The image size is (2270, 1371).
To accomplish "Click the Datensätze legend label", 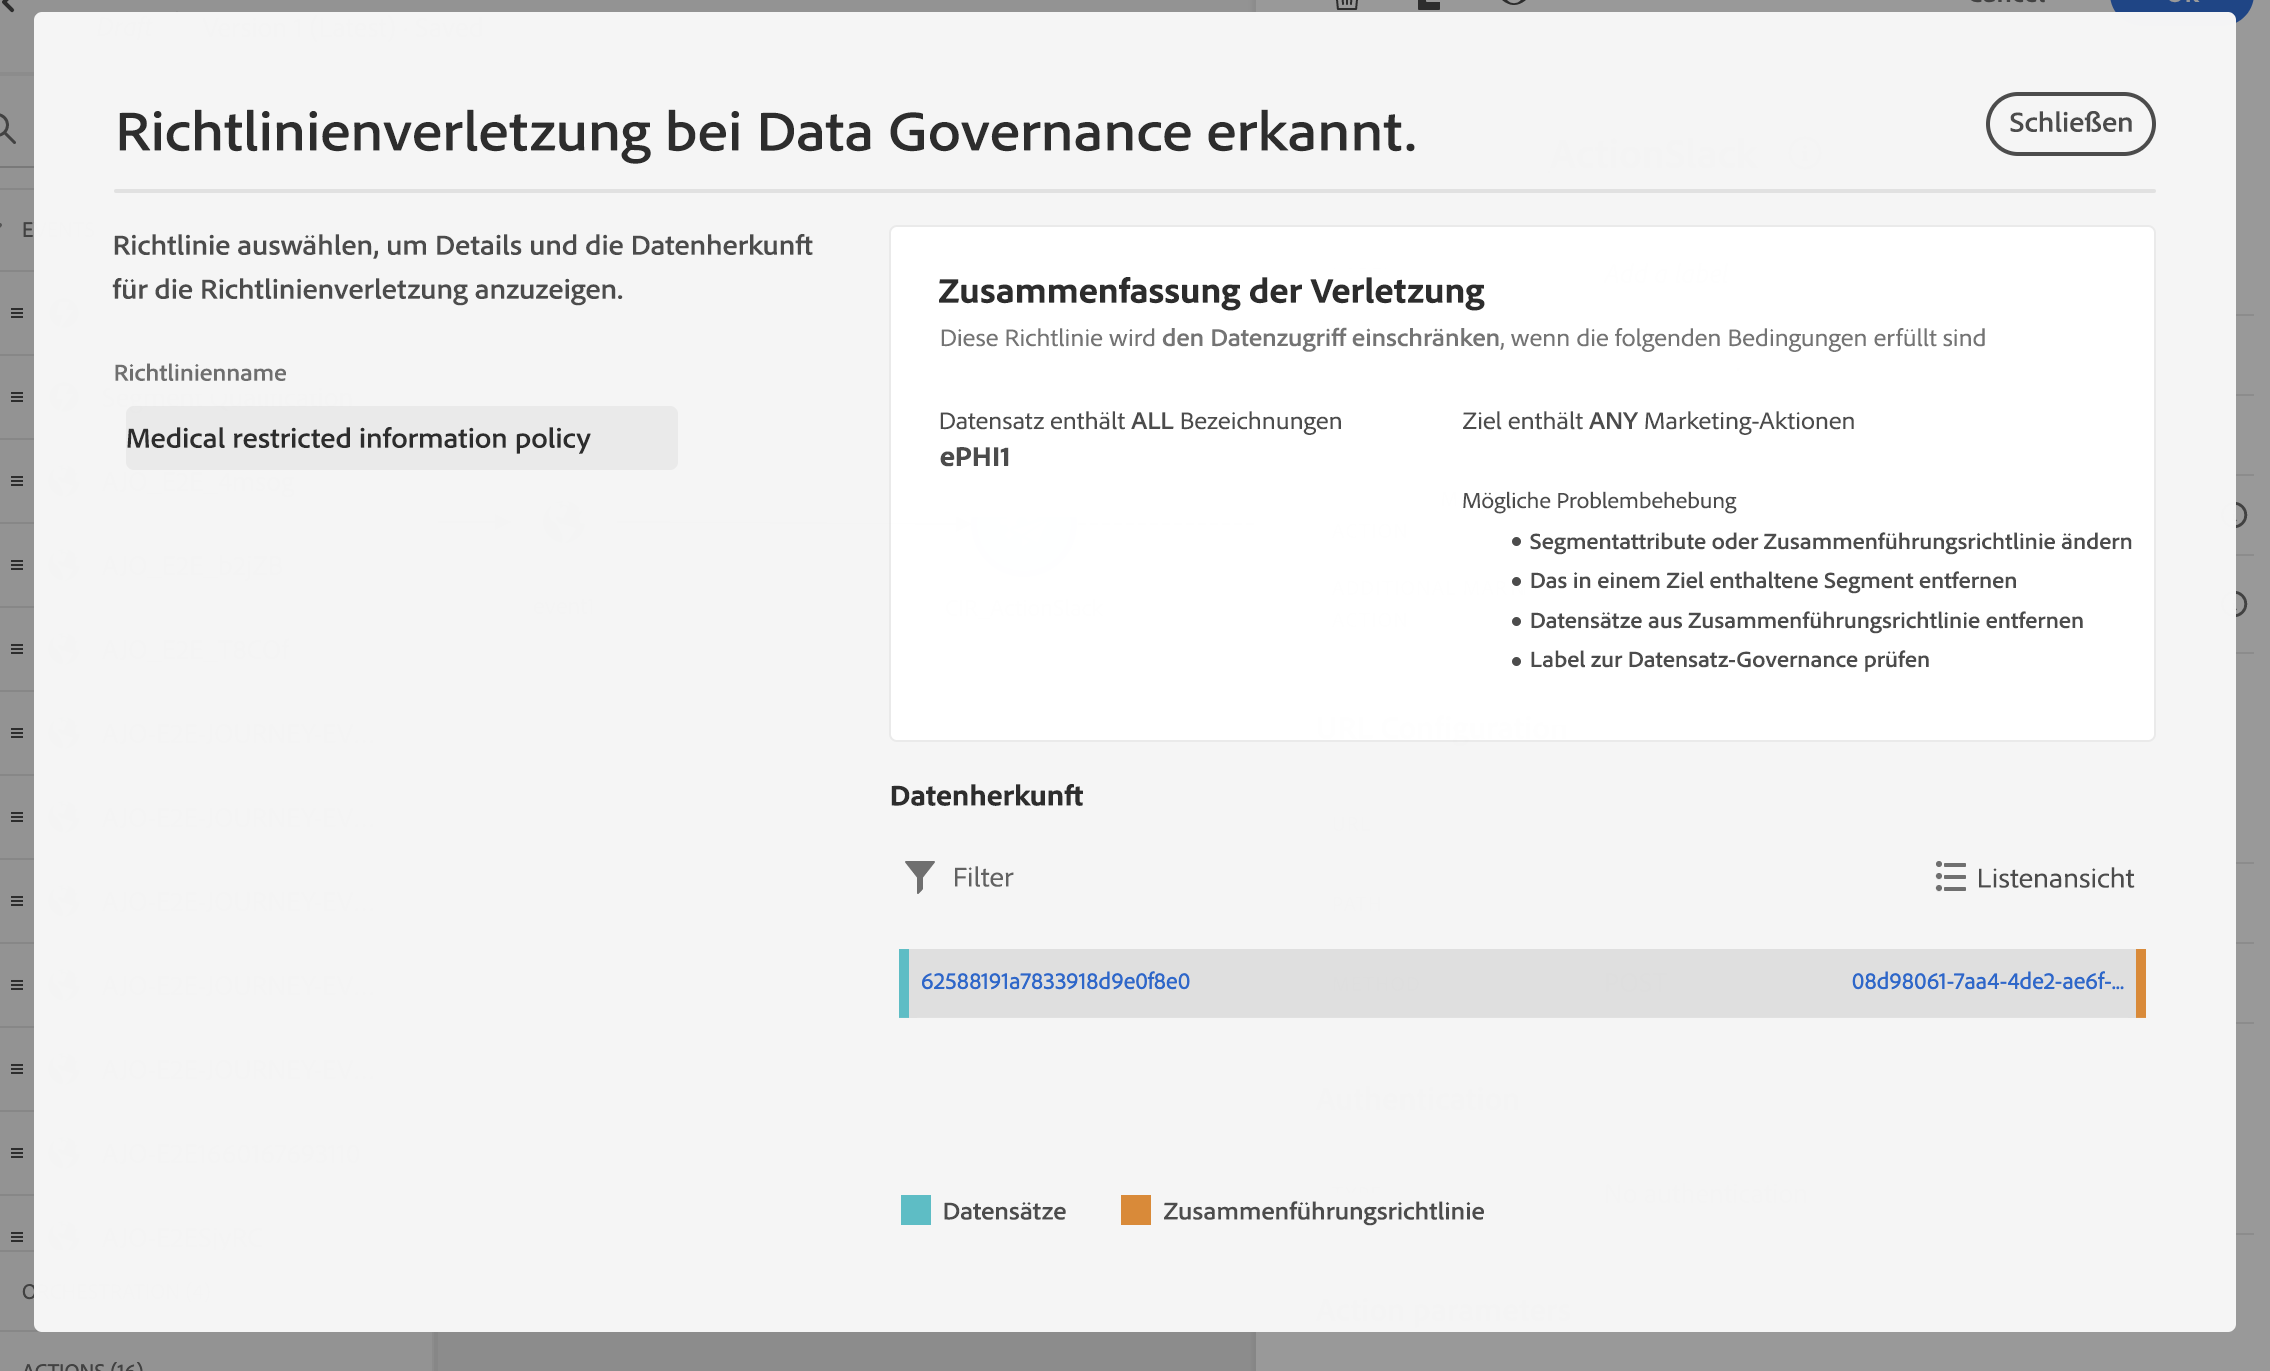I will pos(1004,1211).
